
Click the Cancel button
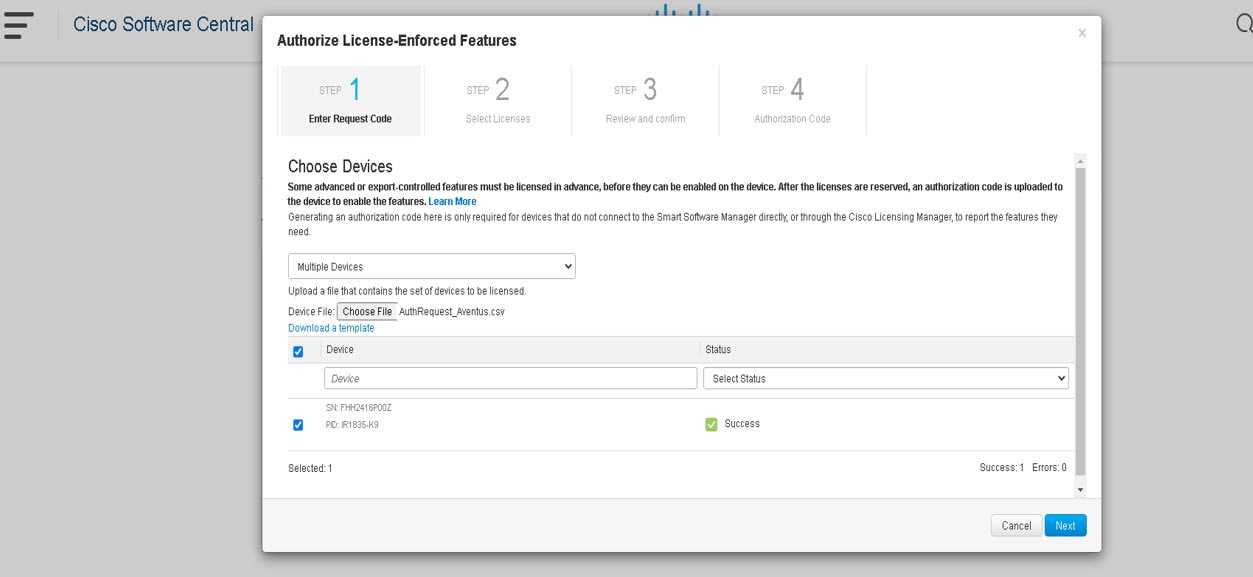[x=1016, y=525]
